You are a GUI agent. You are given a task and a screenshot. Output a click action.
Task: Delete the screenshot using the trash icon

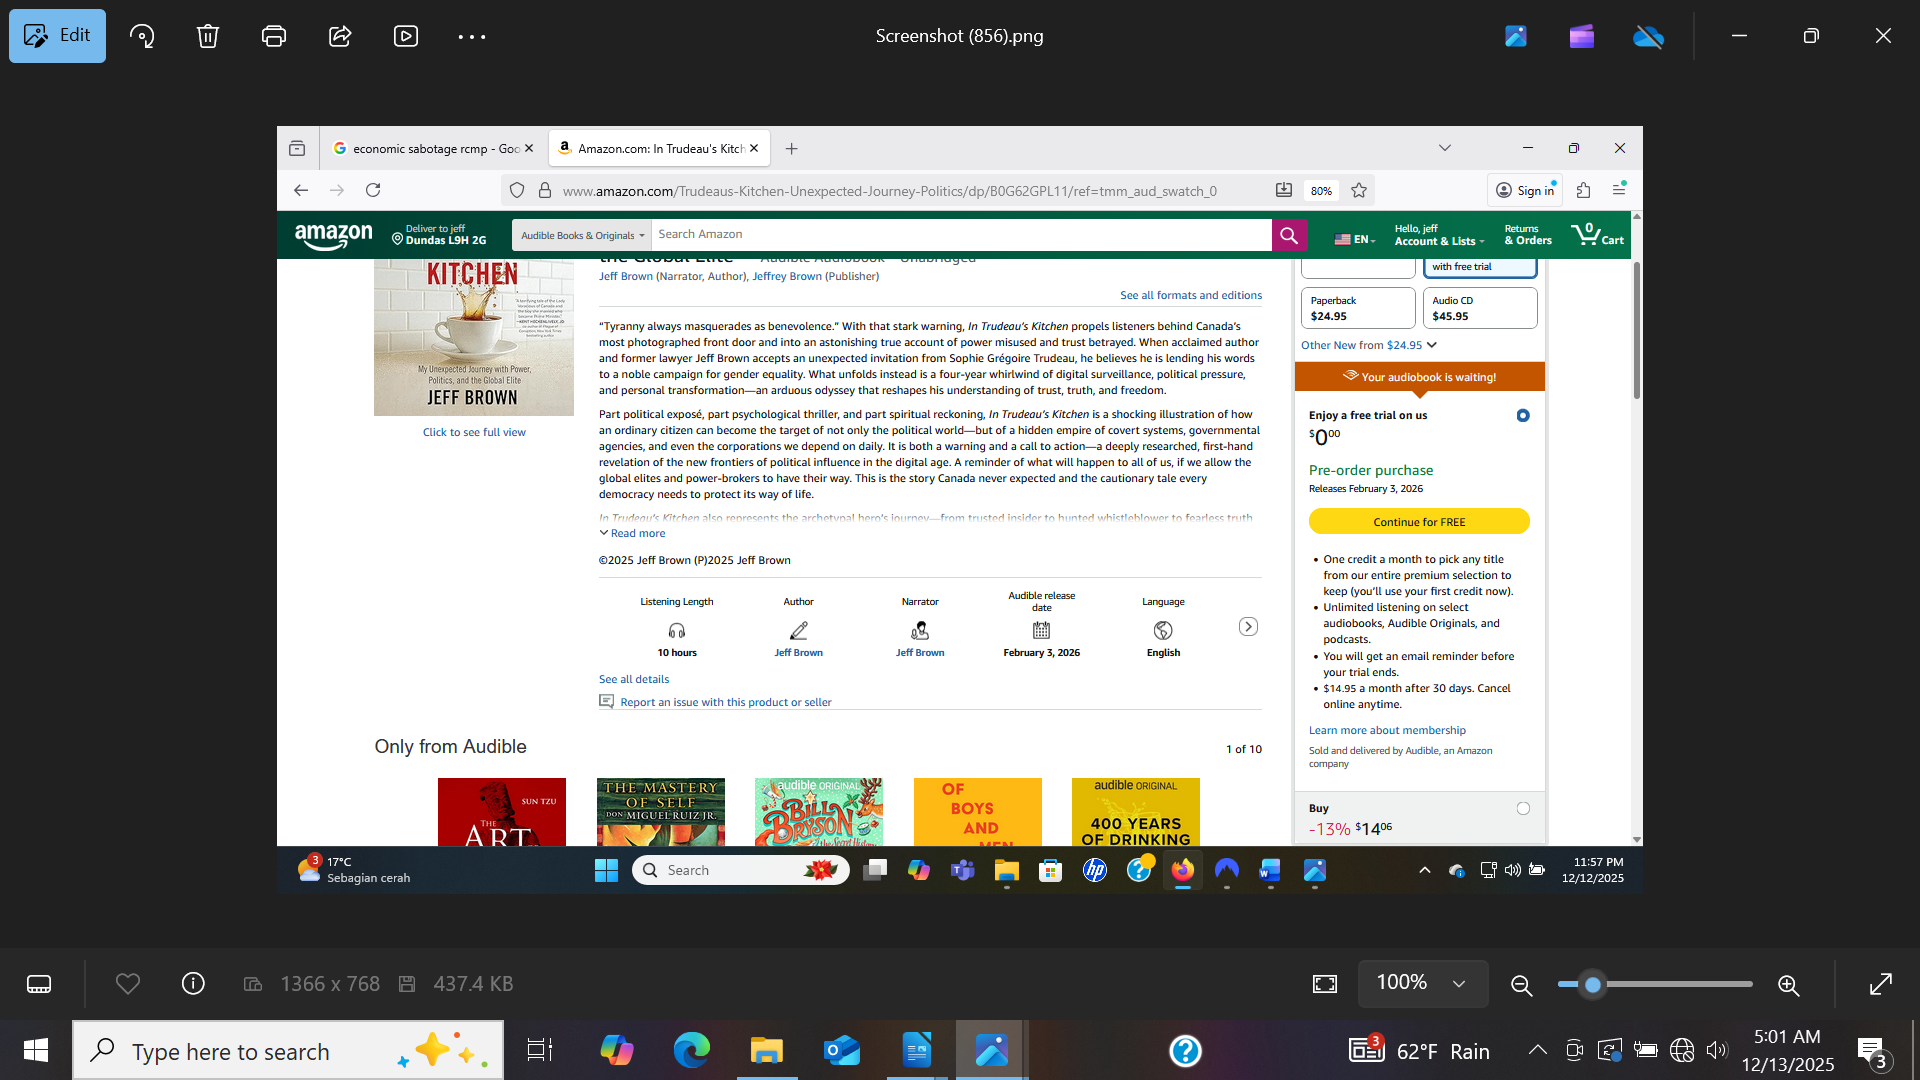pos(207,36)
